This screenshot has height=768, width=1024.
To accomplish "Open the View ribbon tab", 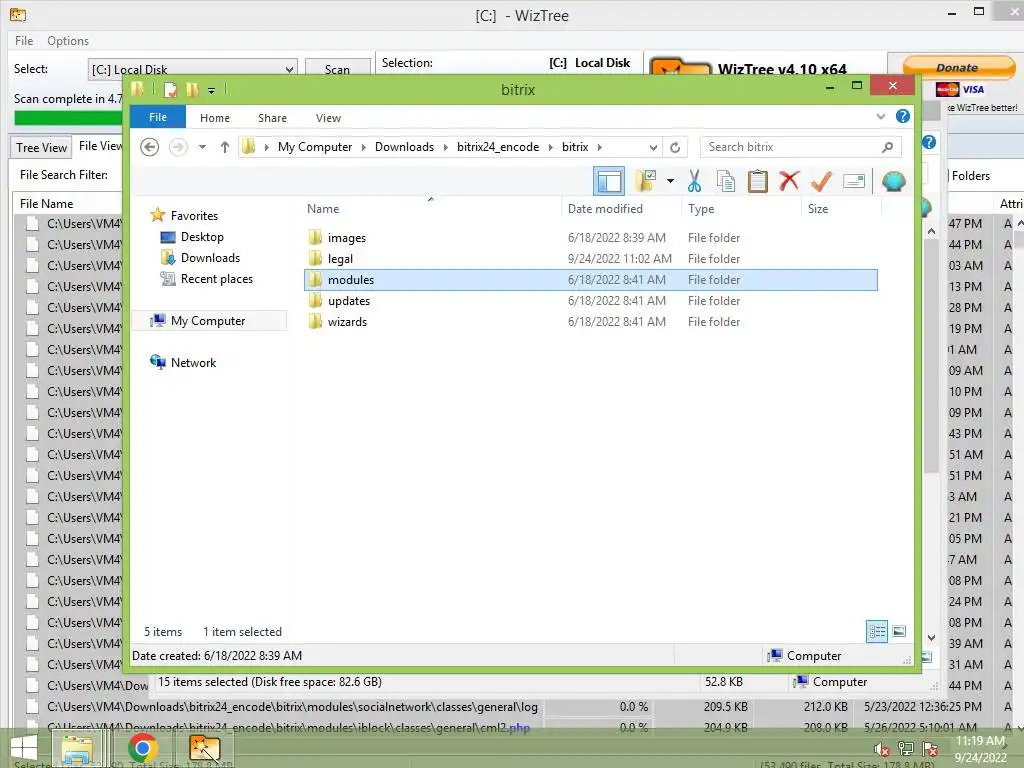I will click(328, 118).
